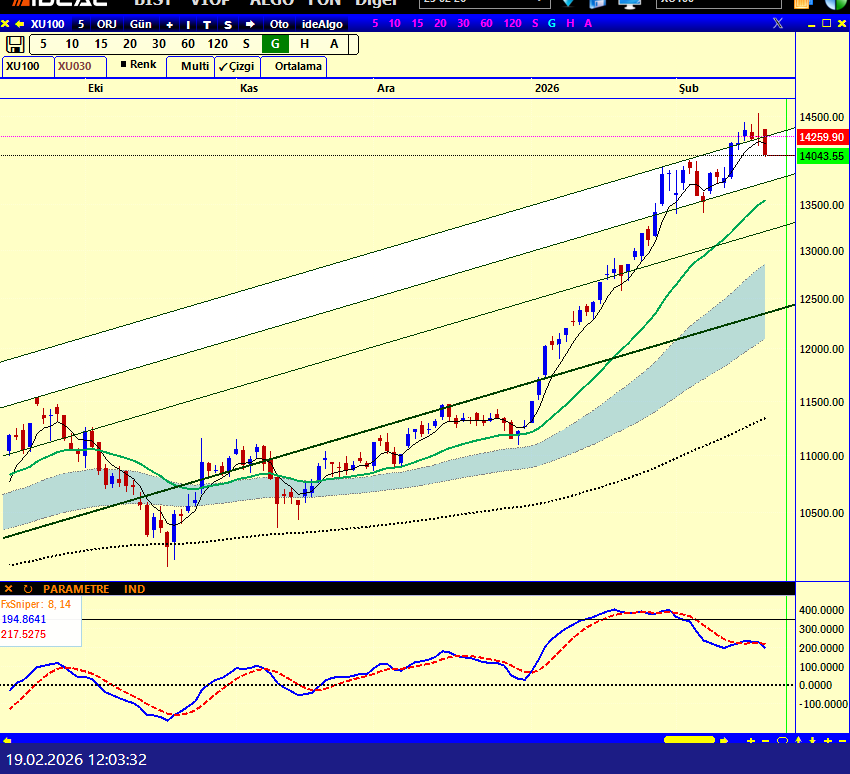This screenshot has height=774, width=850.
Task: Select magenta H weekly shortcut in title bar
Action: point(570,23)
